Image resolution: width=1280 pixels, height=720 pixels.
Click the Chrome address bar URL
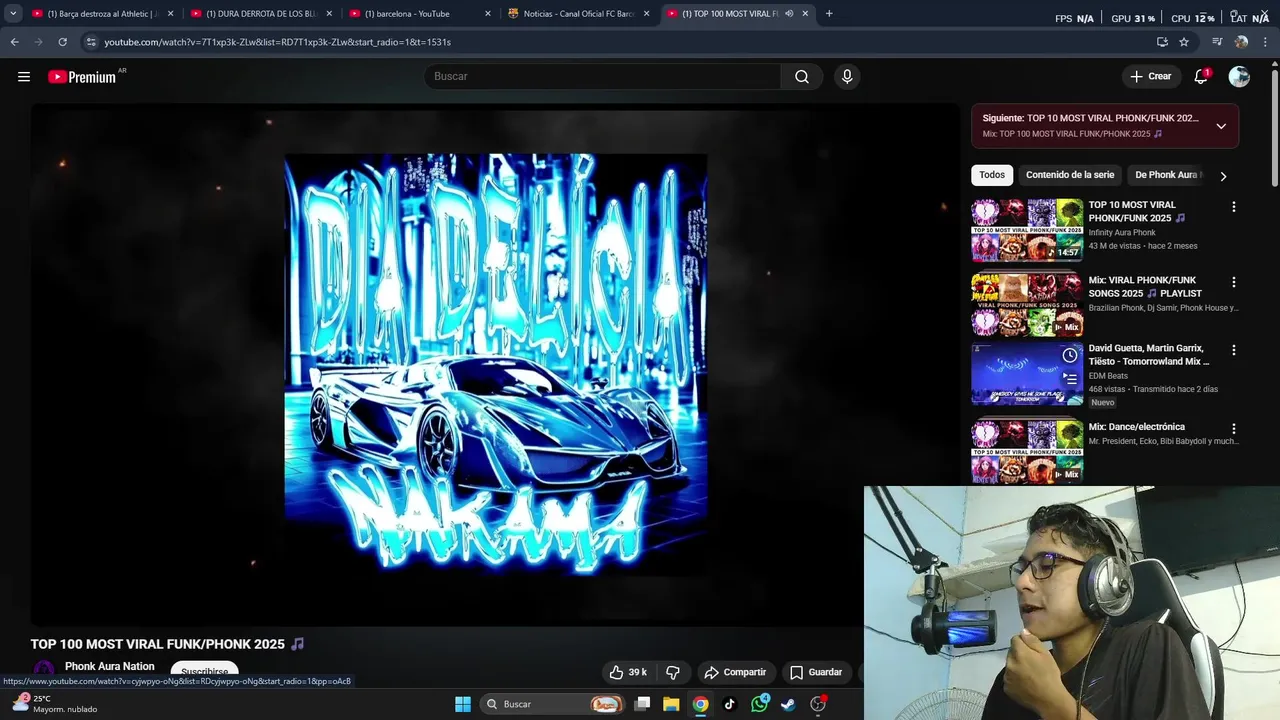pos(278,42)
